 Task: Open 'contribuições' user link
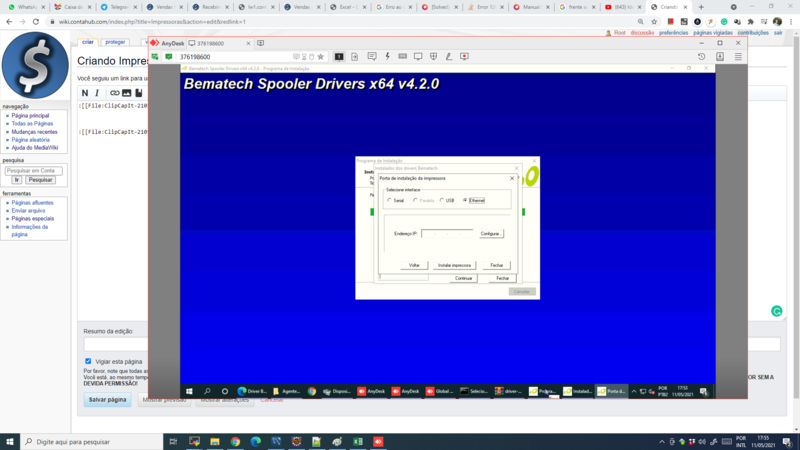click(x=753, y=33)
